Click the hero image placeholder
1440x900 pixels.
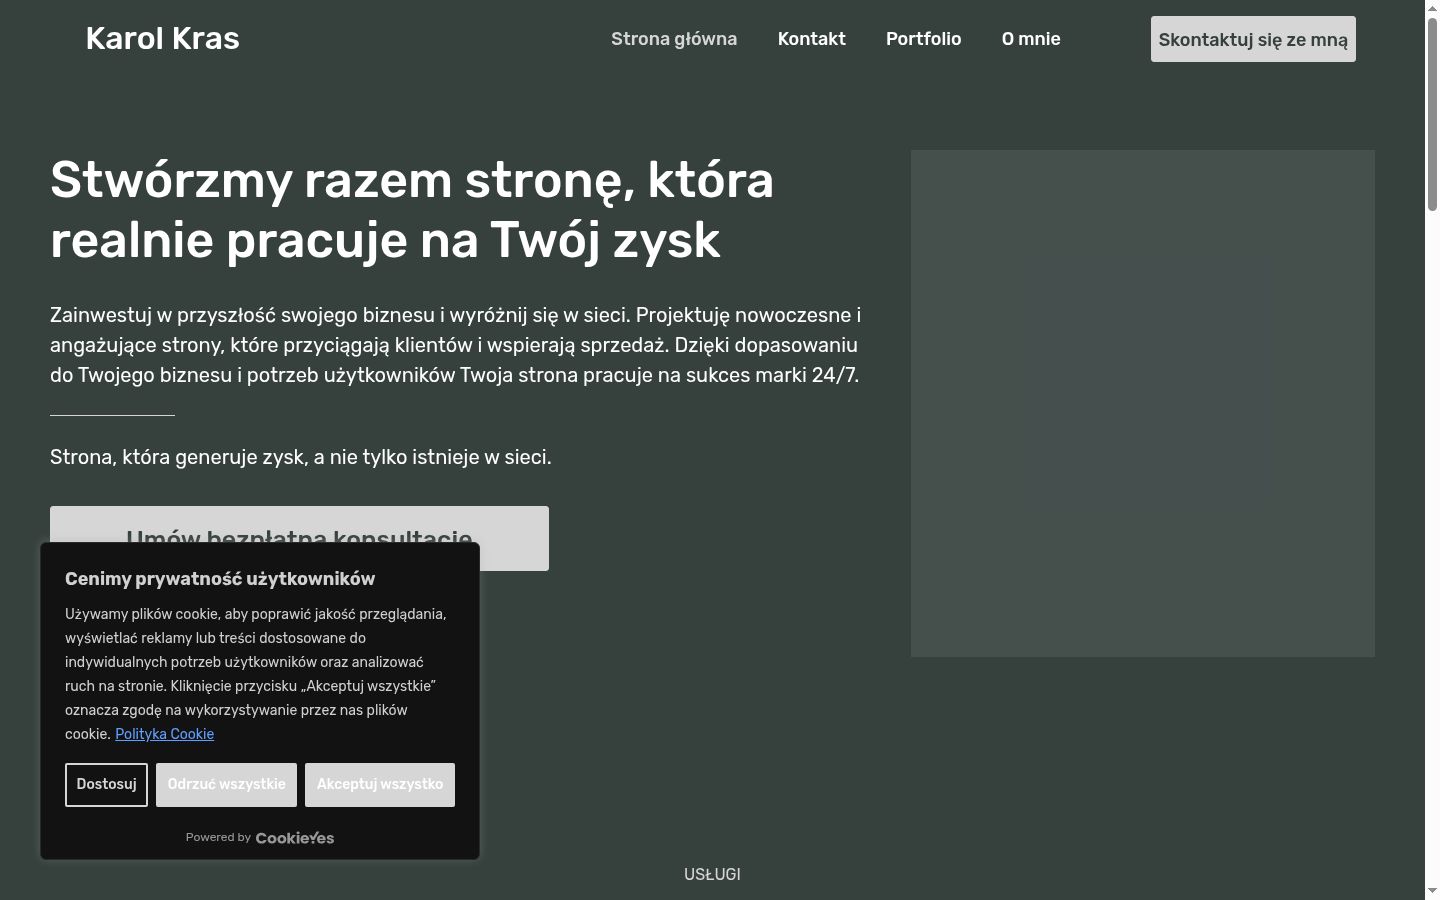click(x=1142, y=403)
